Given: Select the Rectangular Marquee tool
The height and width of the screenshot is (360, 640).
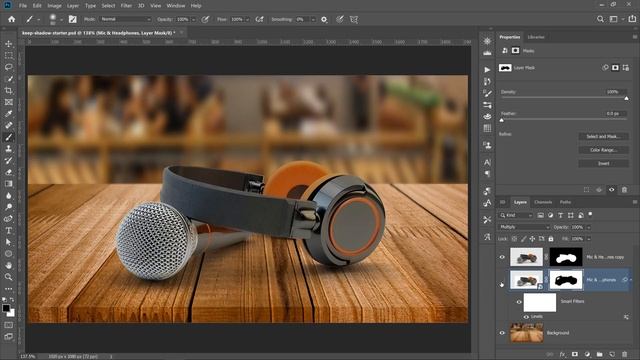Looking at the screenshot, I should 9,55.
